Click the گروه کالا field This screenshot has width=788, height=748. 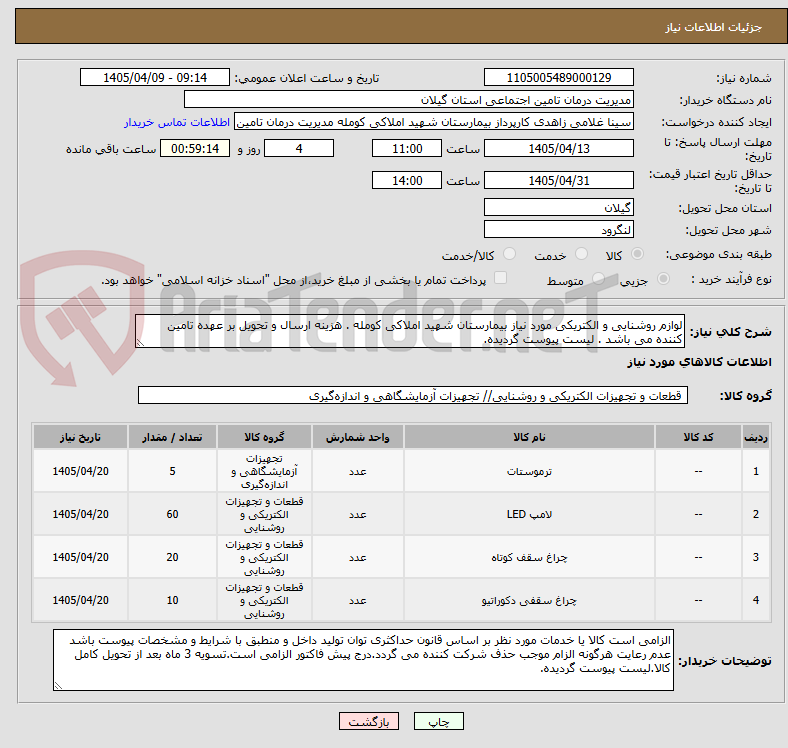(413, 396)
